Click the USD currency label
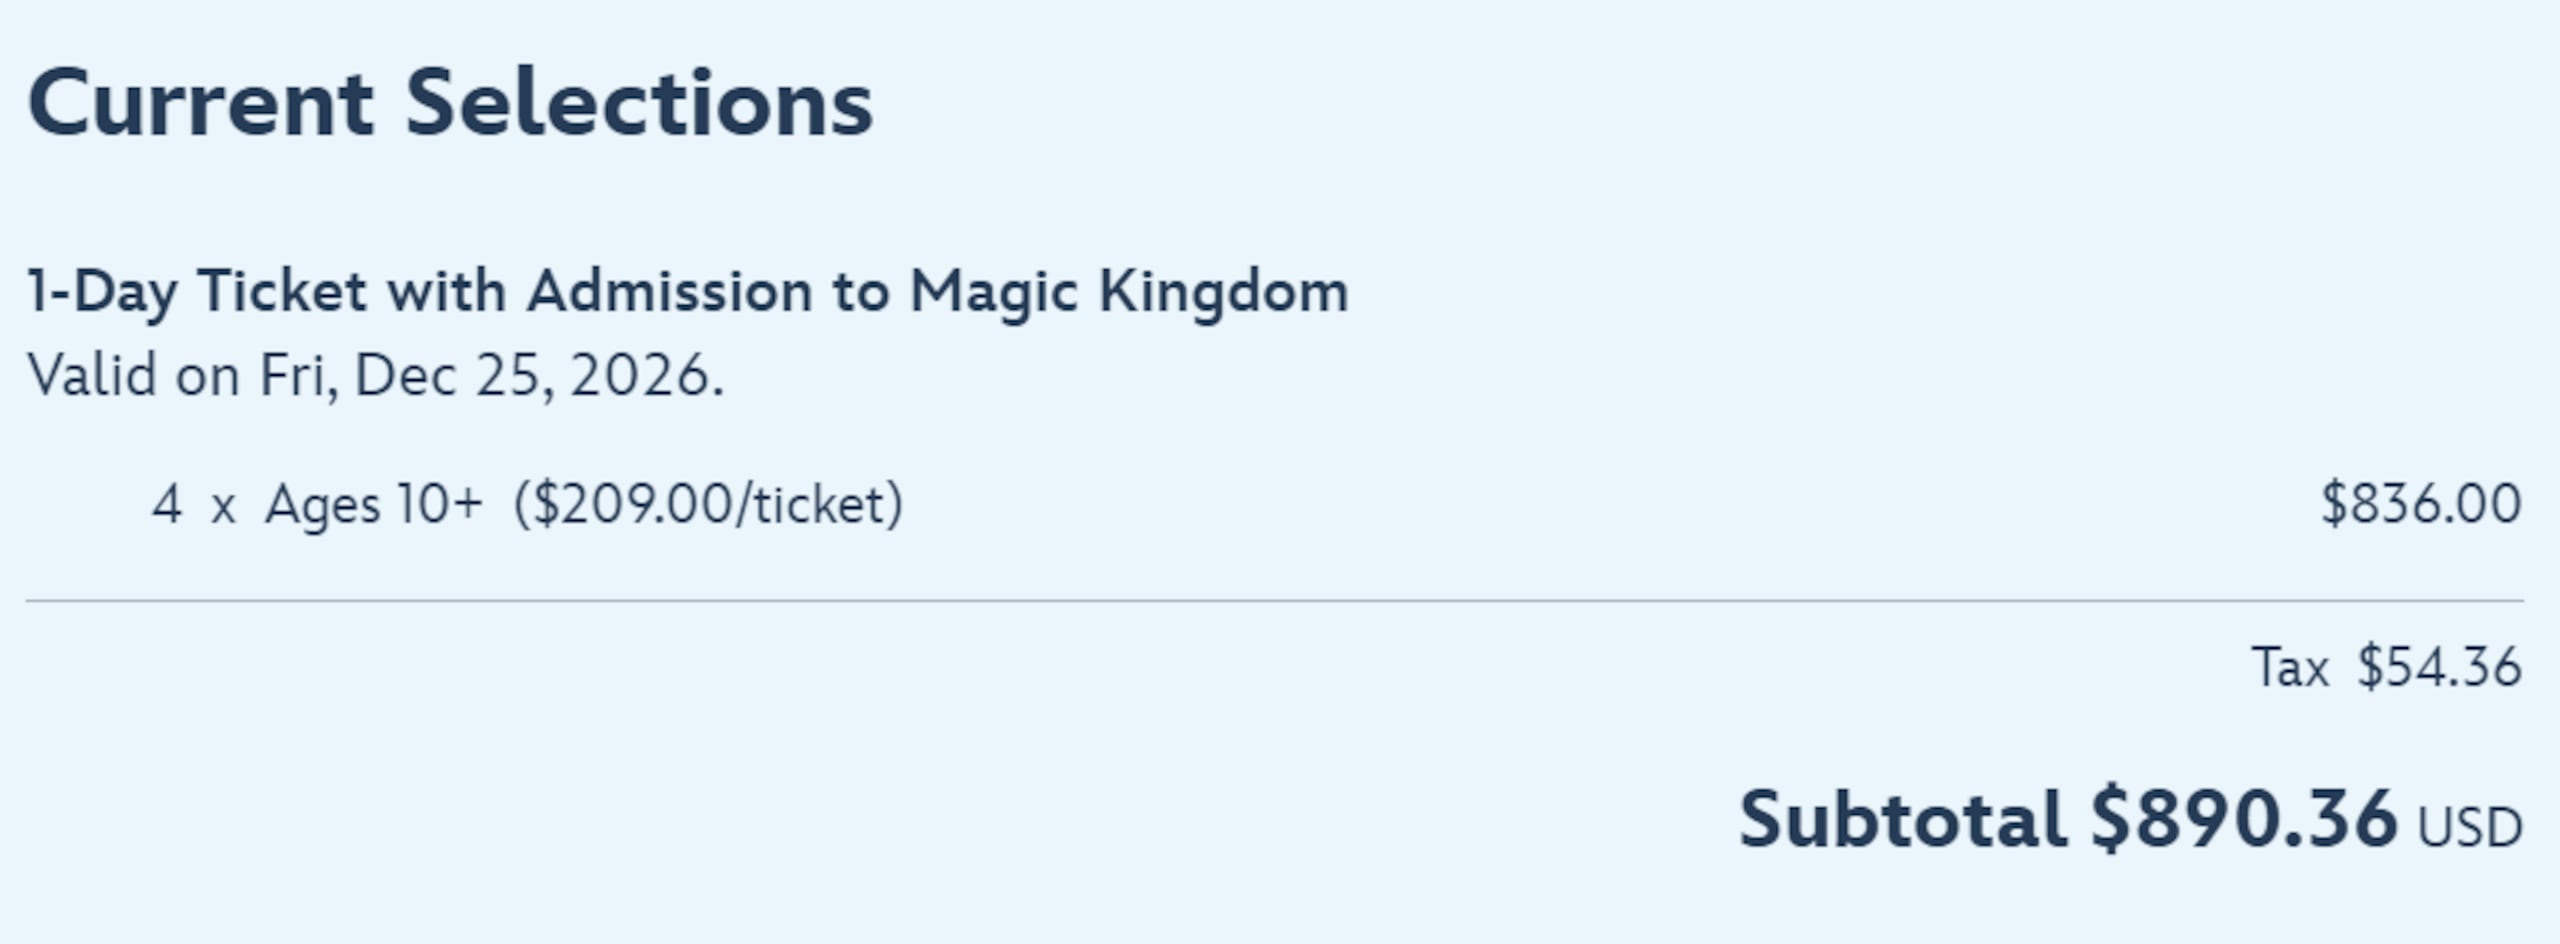Viewport: 2560px width, 944px height. coord(2469,828)
